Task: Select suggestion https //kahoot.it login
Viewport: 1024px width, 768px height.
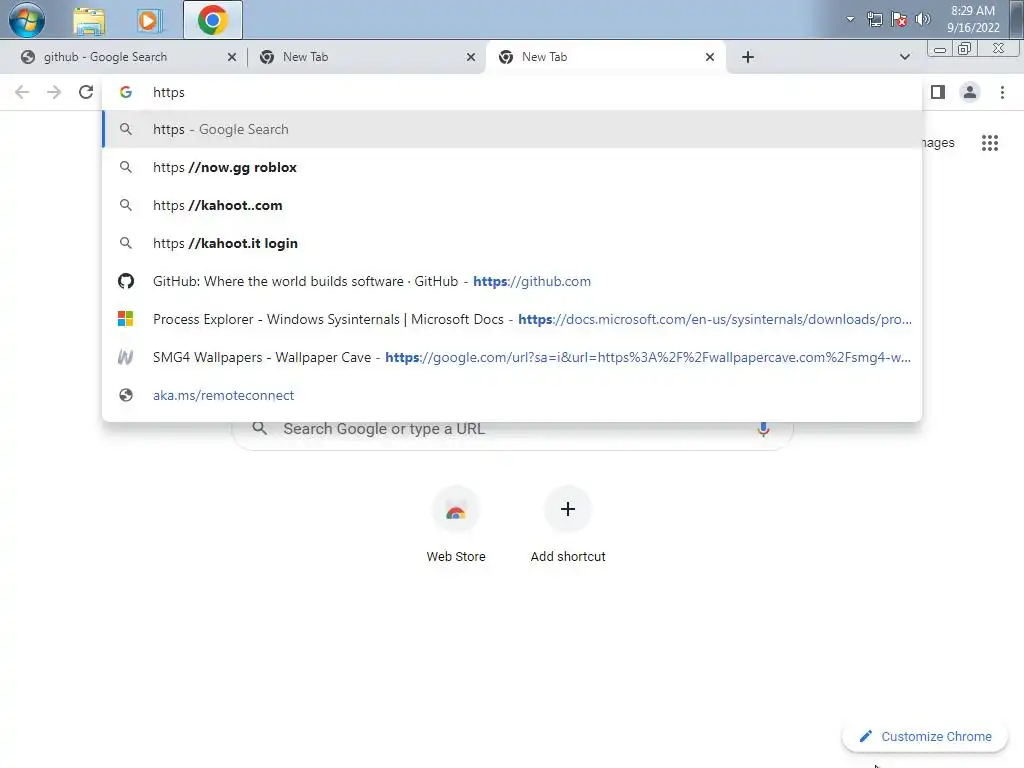Action: 512,243
